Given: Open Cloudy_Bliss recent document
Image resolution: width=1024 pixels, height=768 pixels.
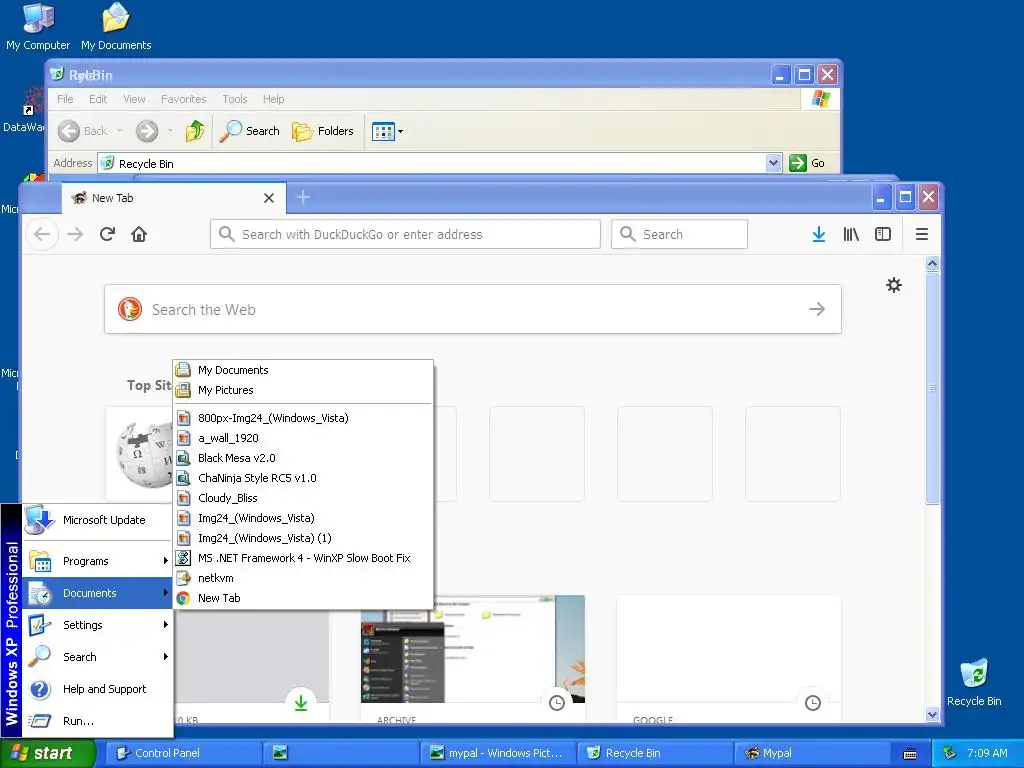Looking at the screenshot, I should pos(303,498).
